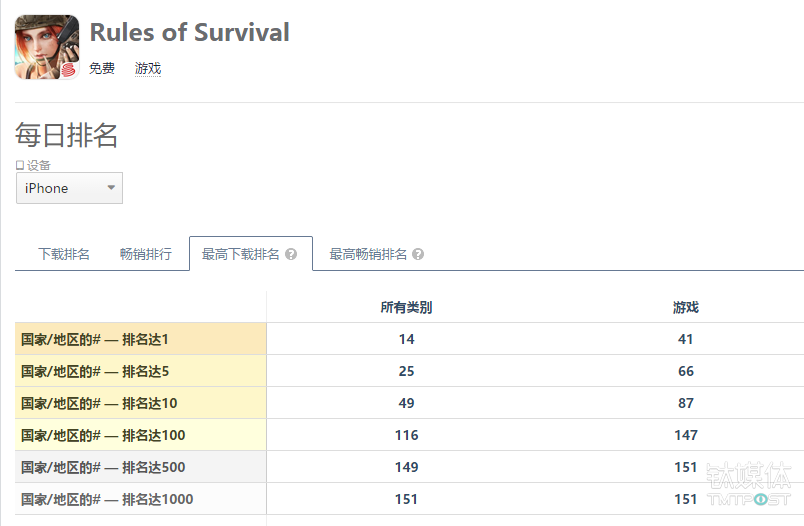
Task: Click 151 in 游戏 column, 排名达1000 row
Action: (x=686, y=499)
